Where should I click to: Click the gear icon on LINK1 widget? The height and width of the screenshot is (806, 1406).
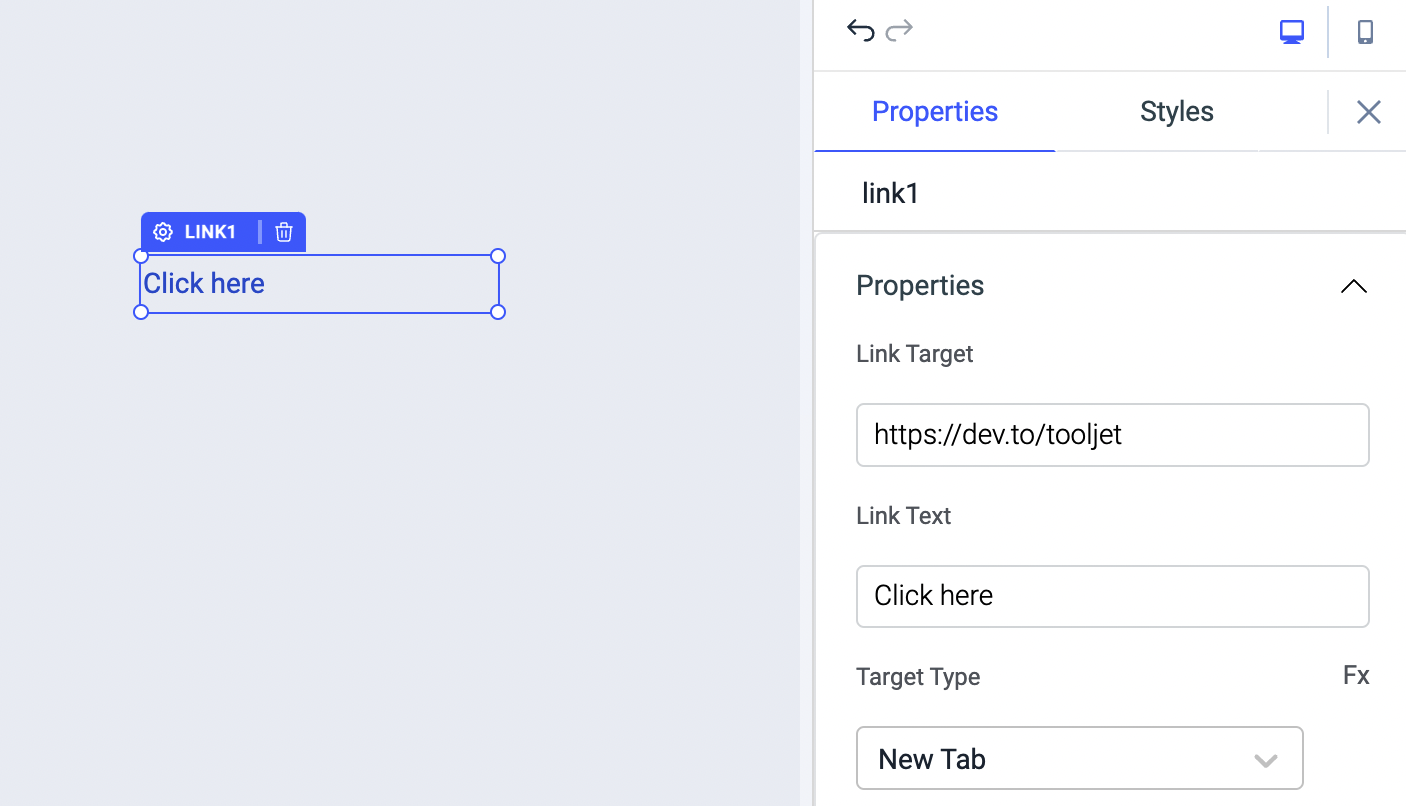click(163, 232)
